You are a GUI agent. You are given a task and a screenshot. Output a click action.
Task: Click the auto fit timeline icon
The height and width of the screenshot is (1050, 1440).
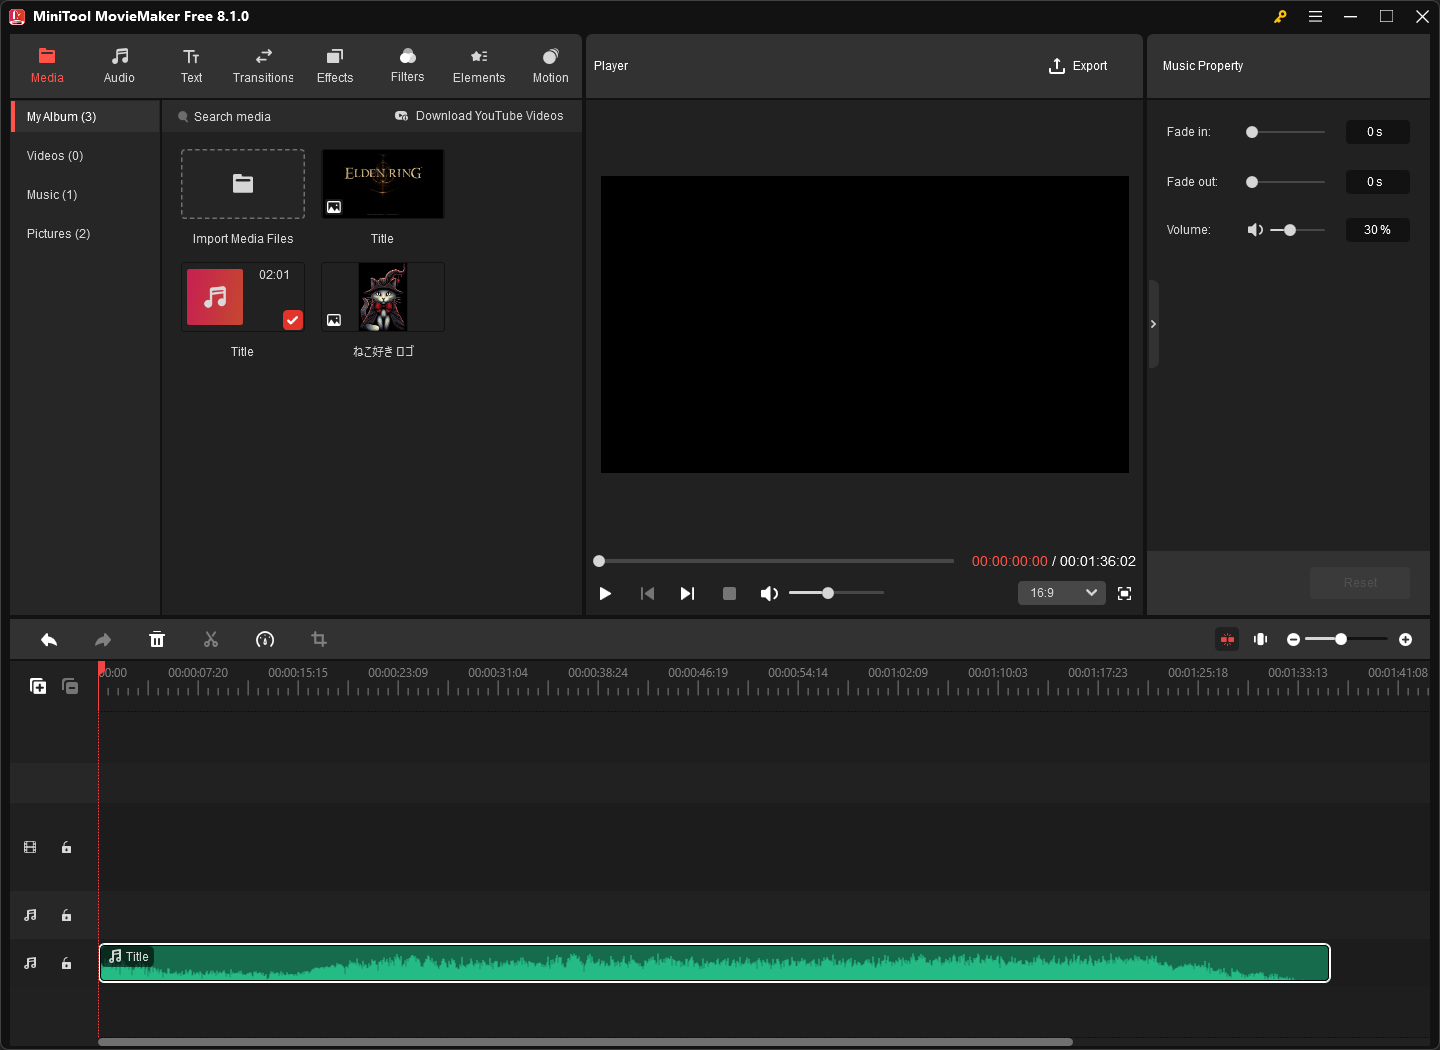point(1261,639)
